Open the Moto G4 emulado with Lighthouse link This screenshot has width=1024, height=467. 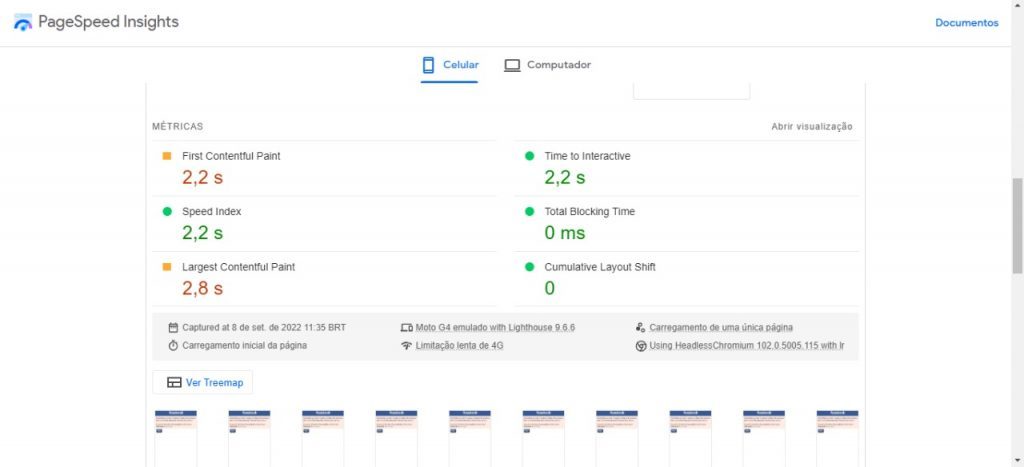pos(495,327)
